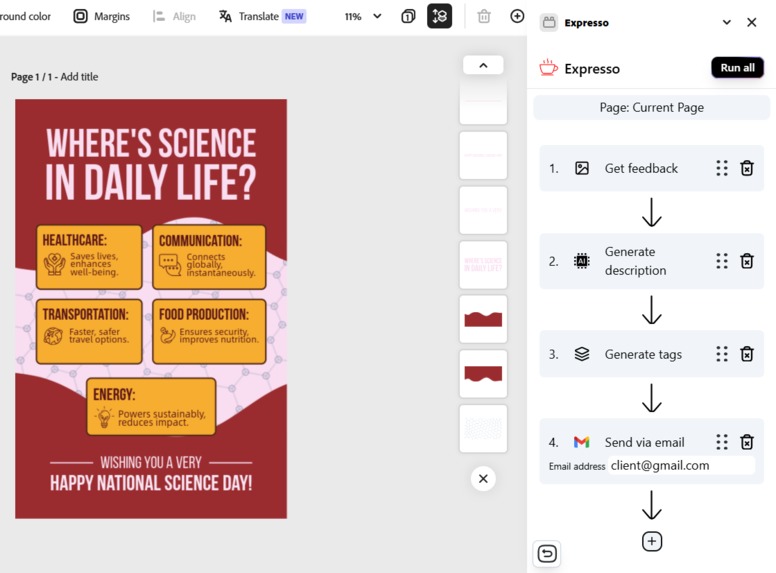Image resolution: width=776 pixels, height=573 pixels.
Task: Click the drag handle for Generate tags
Action: click(x=722, y=354)
